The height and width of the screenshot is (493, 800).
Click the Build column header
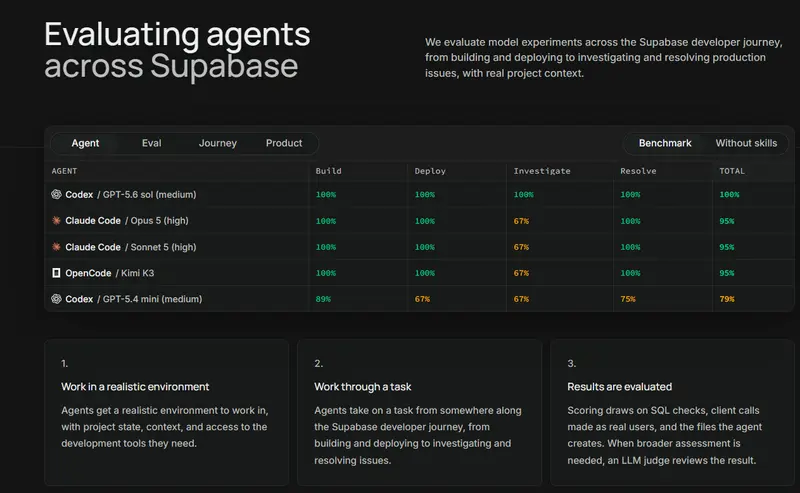coord(329,171)
